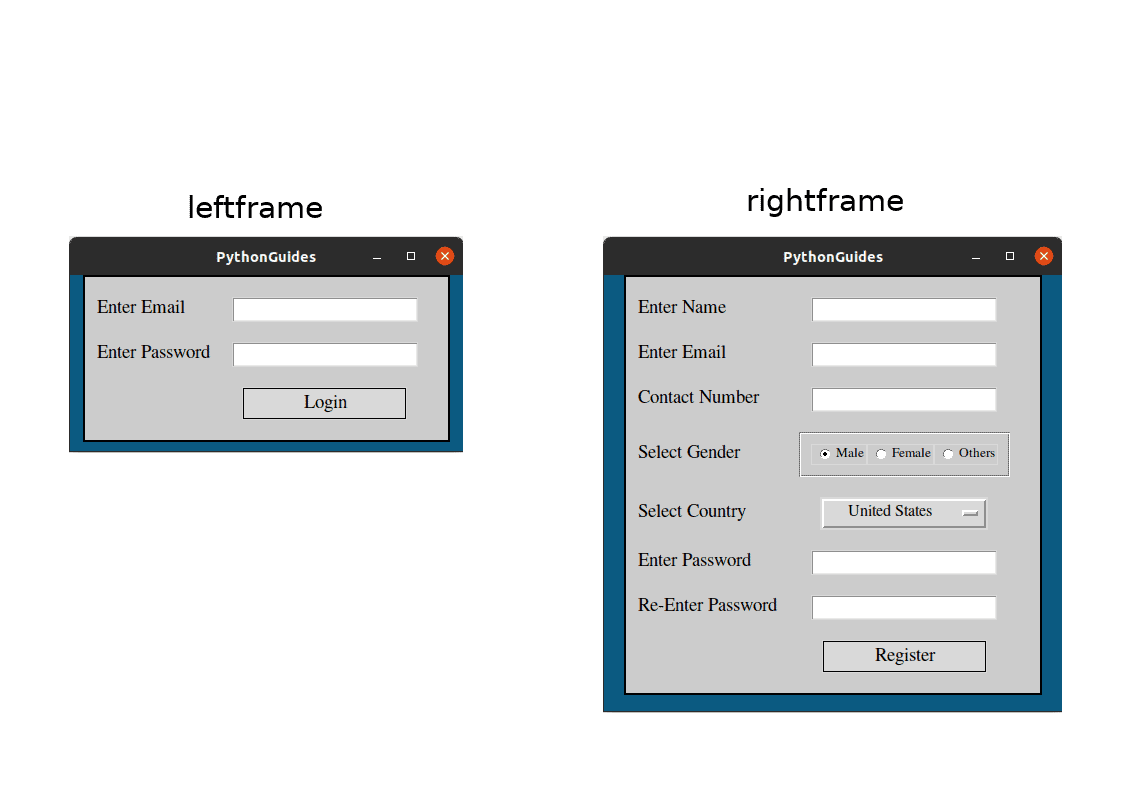The width and height of the screenshot is (1123, 794).
Task: Click the Re-Enter Password input field
Action: (x=903, y=607)
